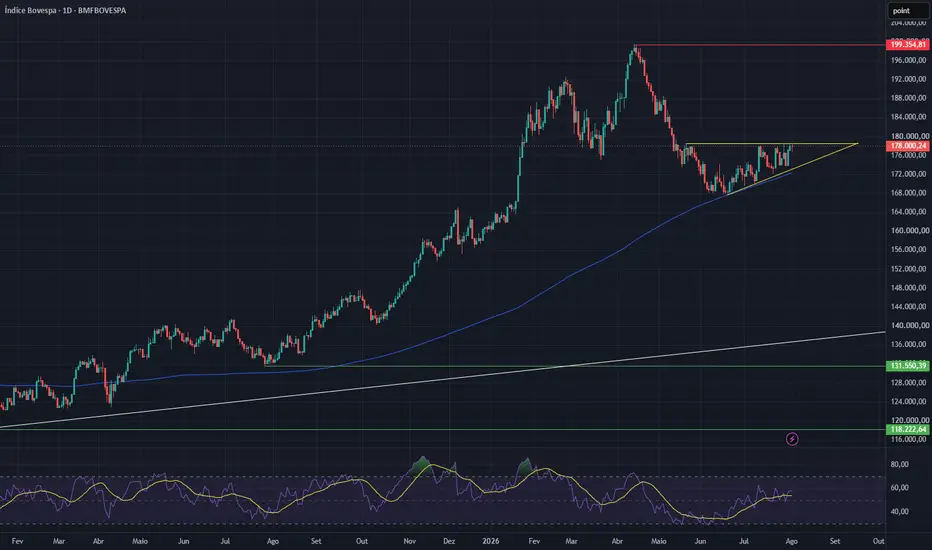Click 164.000,00 on the price axis
The height and width of the screenshot is (550, 932).
pyautogui.click(x=908, y=212)
